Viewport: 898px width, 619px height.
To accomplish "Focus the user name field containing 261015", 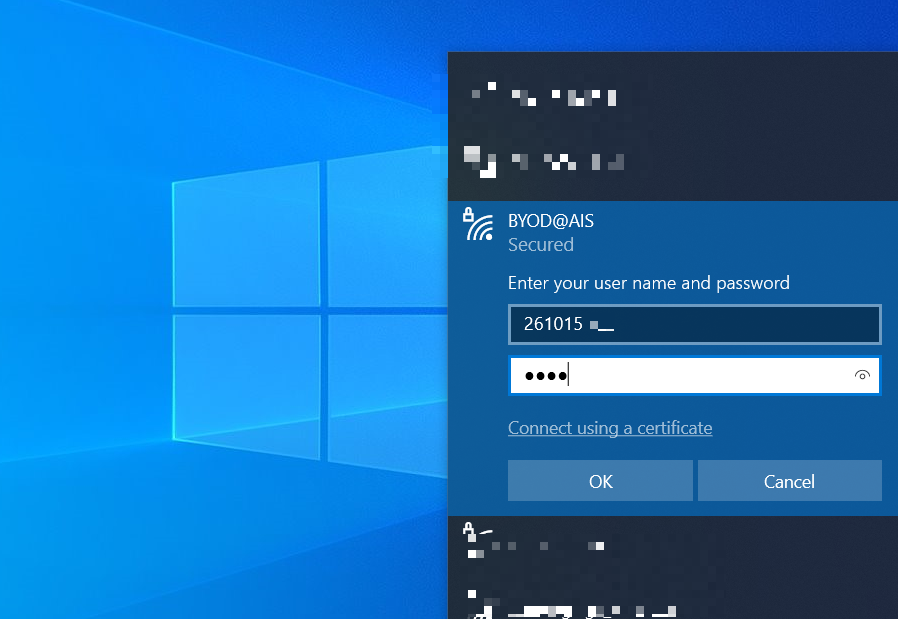I will (694, 325).
